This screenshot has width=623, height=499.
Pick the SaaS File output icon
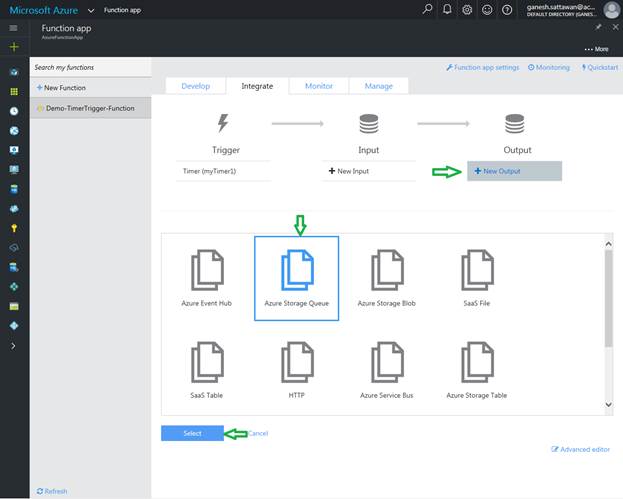tap(477, 271)
